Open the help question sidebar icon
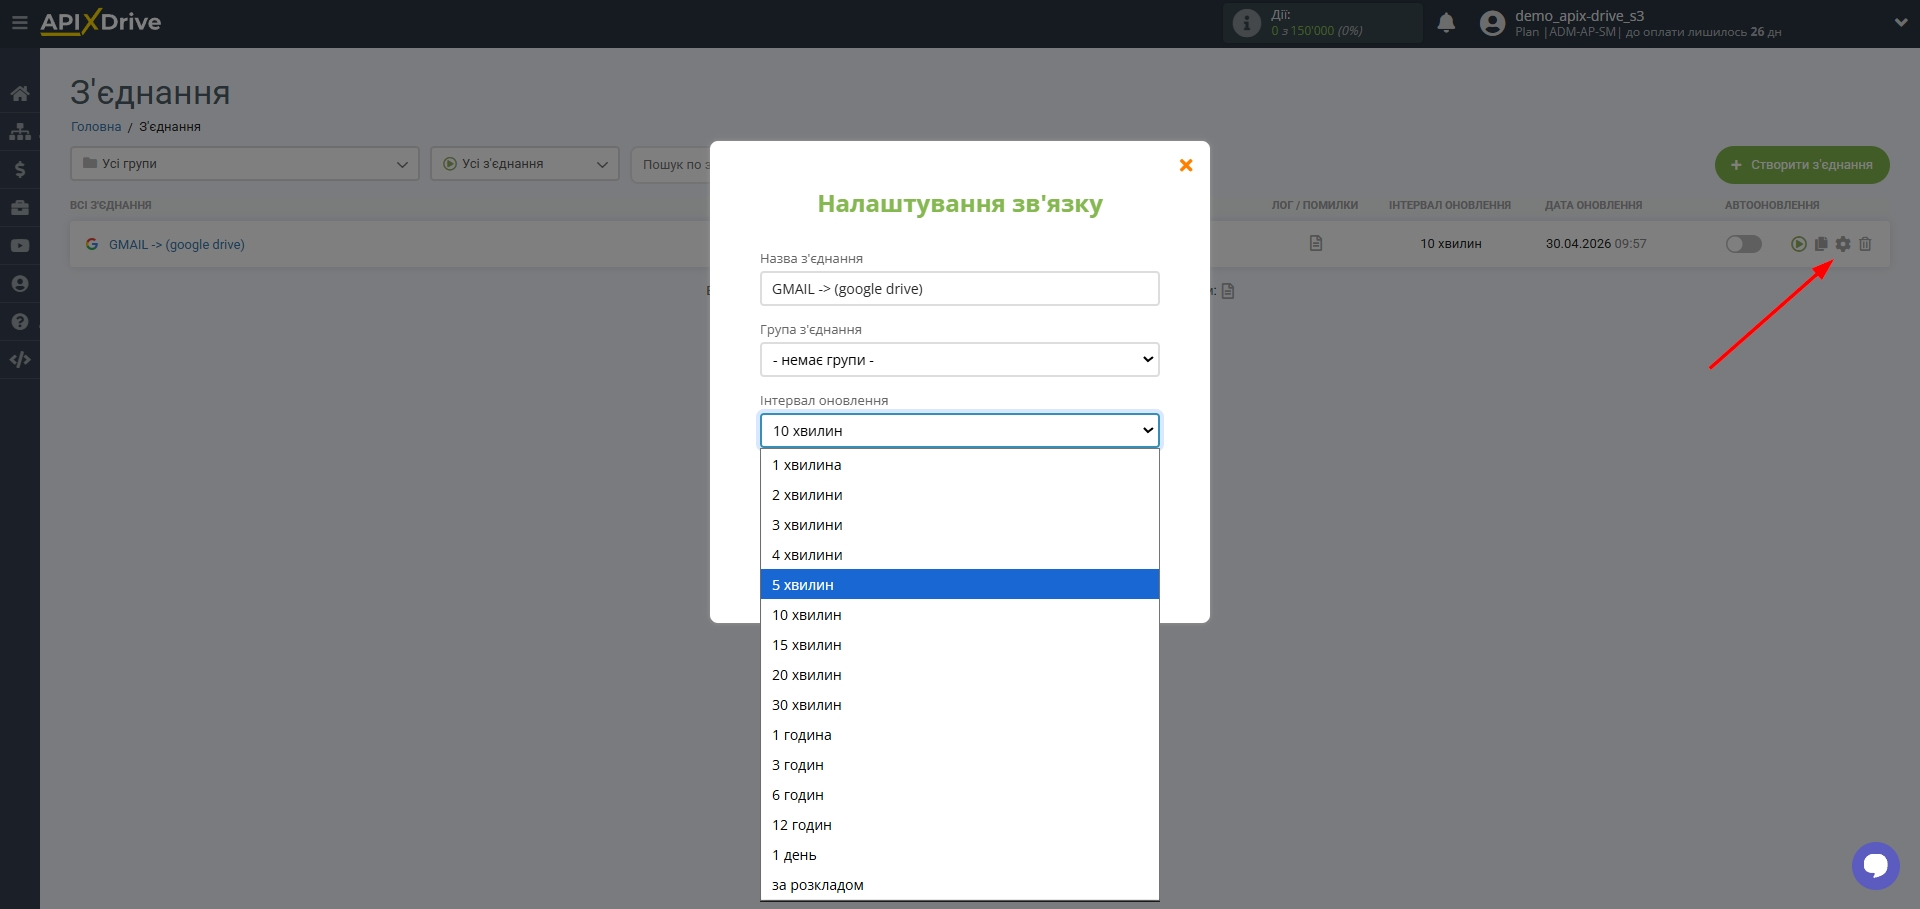 [x=19, y=322]
